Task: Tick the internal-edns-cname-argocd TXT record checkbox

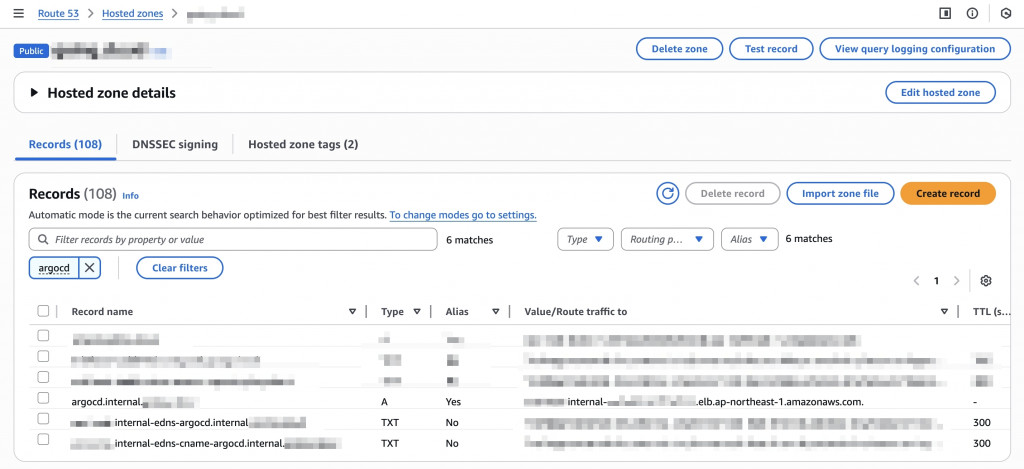Action: pos(43,440)
